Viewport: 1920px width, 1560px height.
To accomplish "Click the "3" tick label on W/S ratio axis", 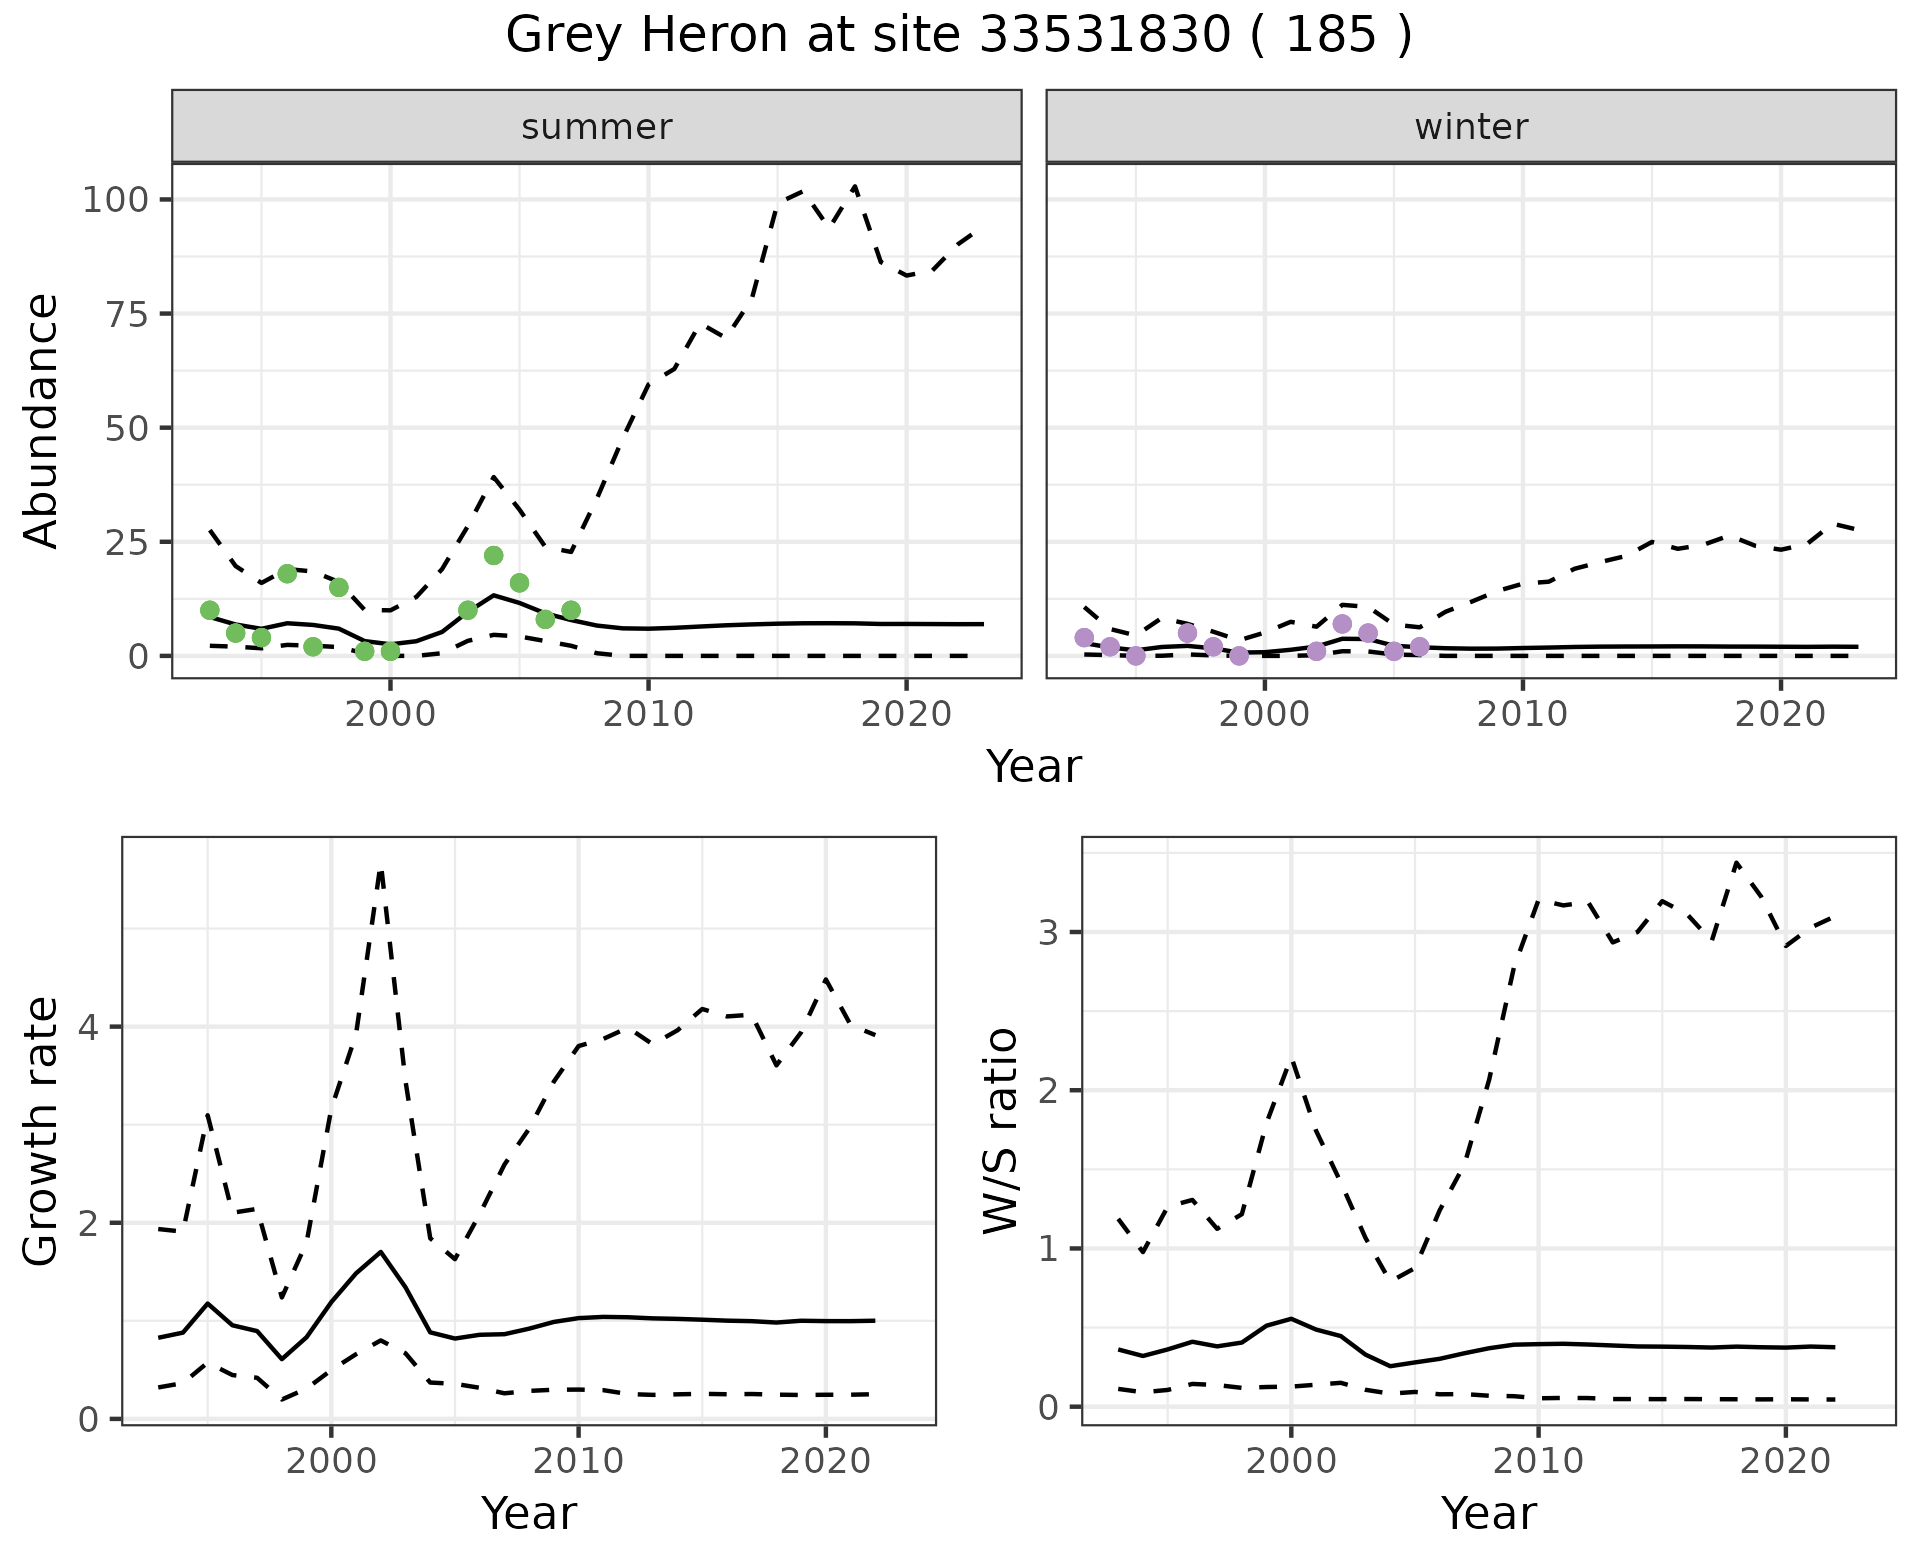I will coord(1050,933).
